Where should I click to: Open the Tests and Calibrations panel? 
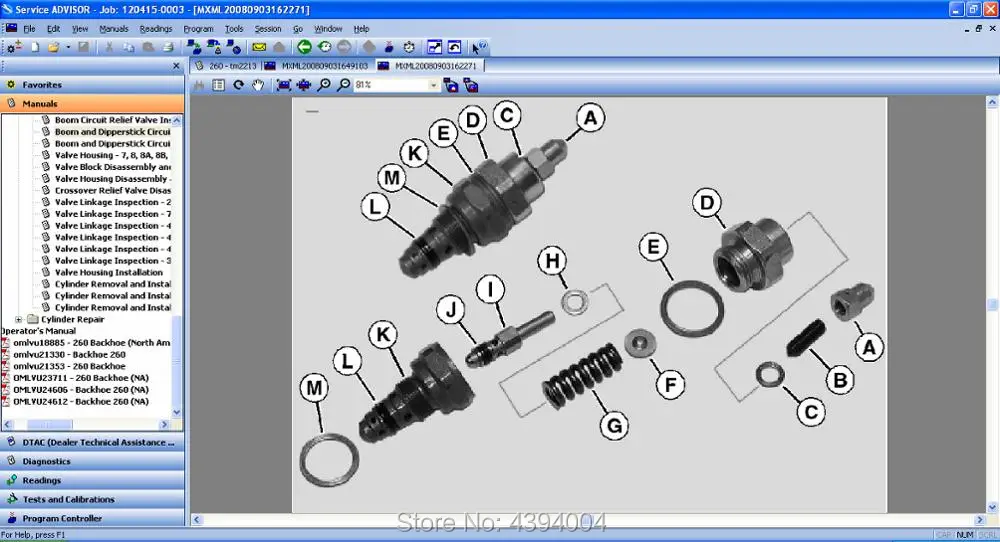(92, 499)
